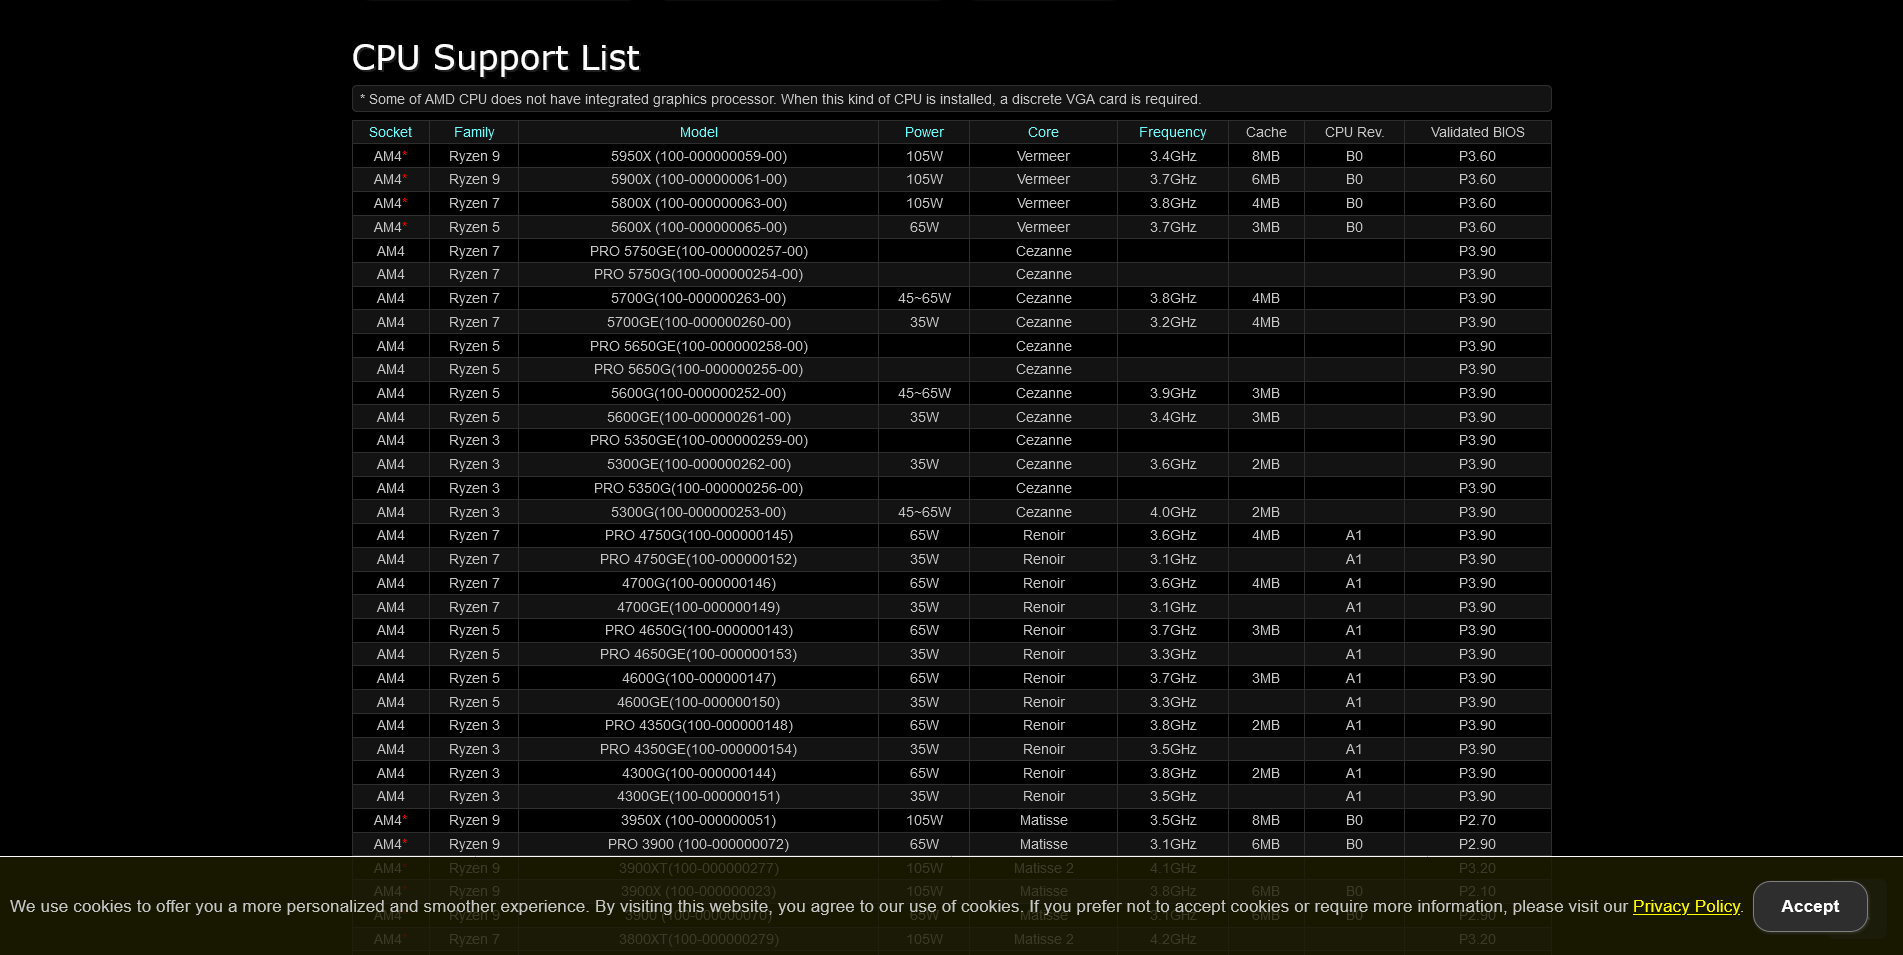Click 4.0GHz frequency in the 5300G row
This screenshot has height=955, width=1903.
click(1173, 512)
